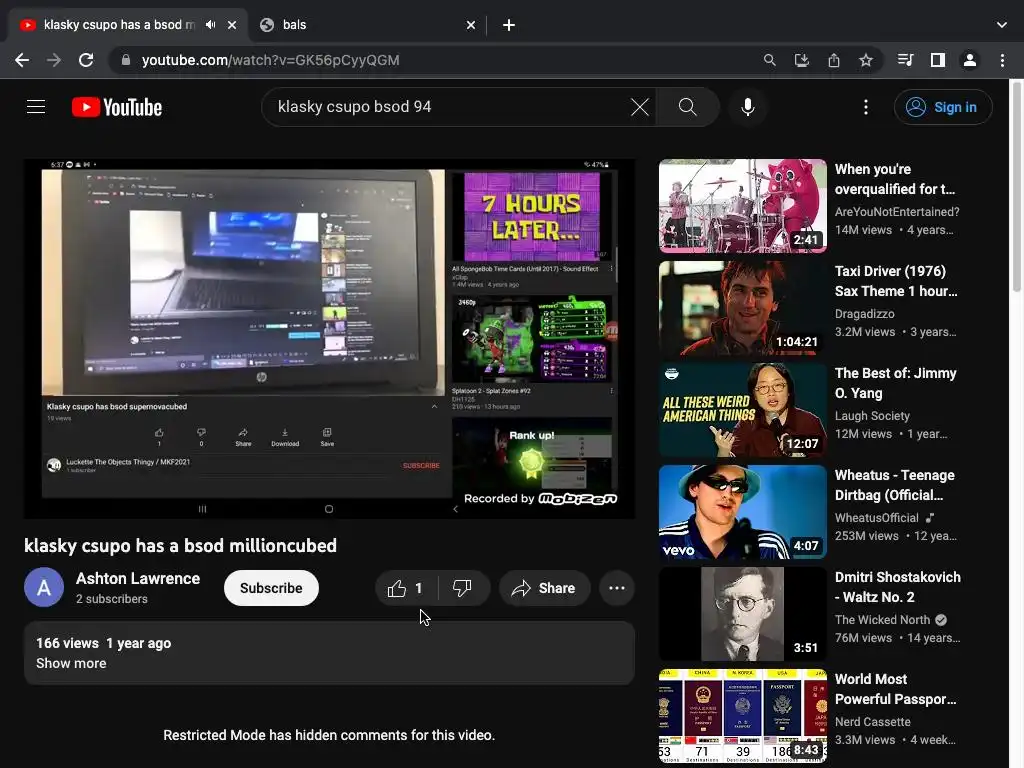This screenshot has height=768, width=1024.
Task: Mute the YouTube tab audio icon
Action: tap(210, 25)
